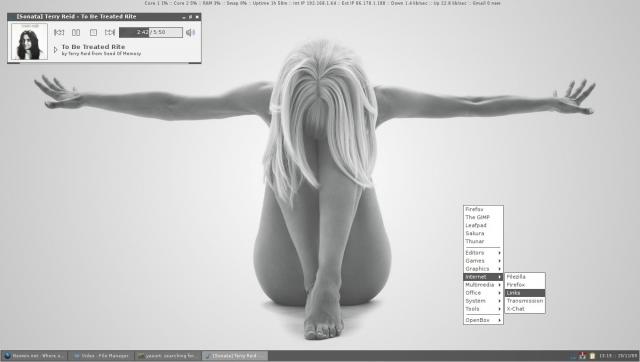The height and width of the screenshot is (362, 640).
Task: Switch to the Sonata Terry Reid taskbar entry
Action: click(x=235, y=356)
